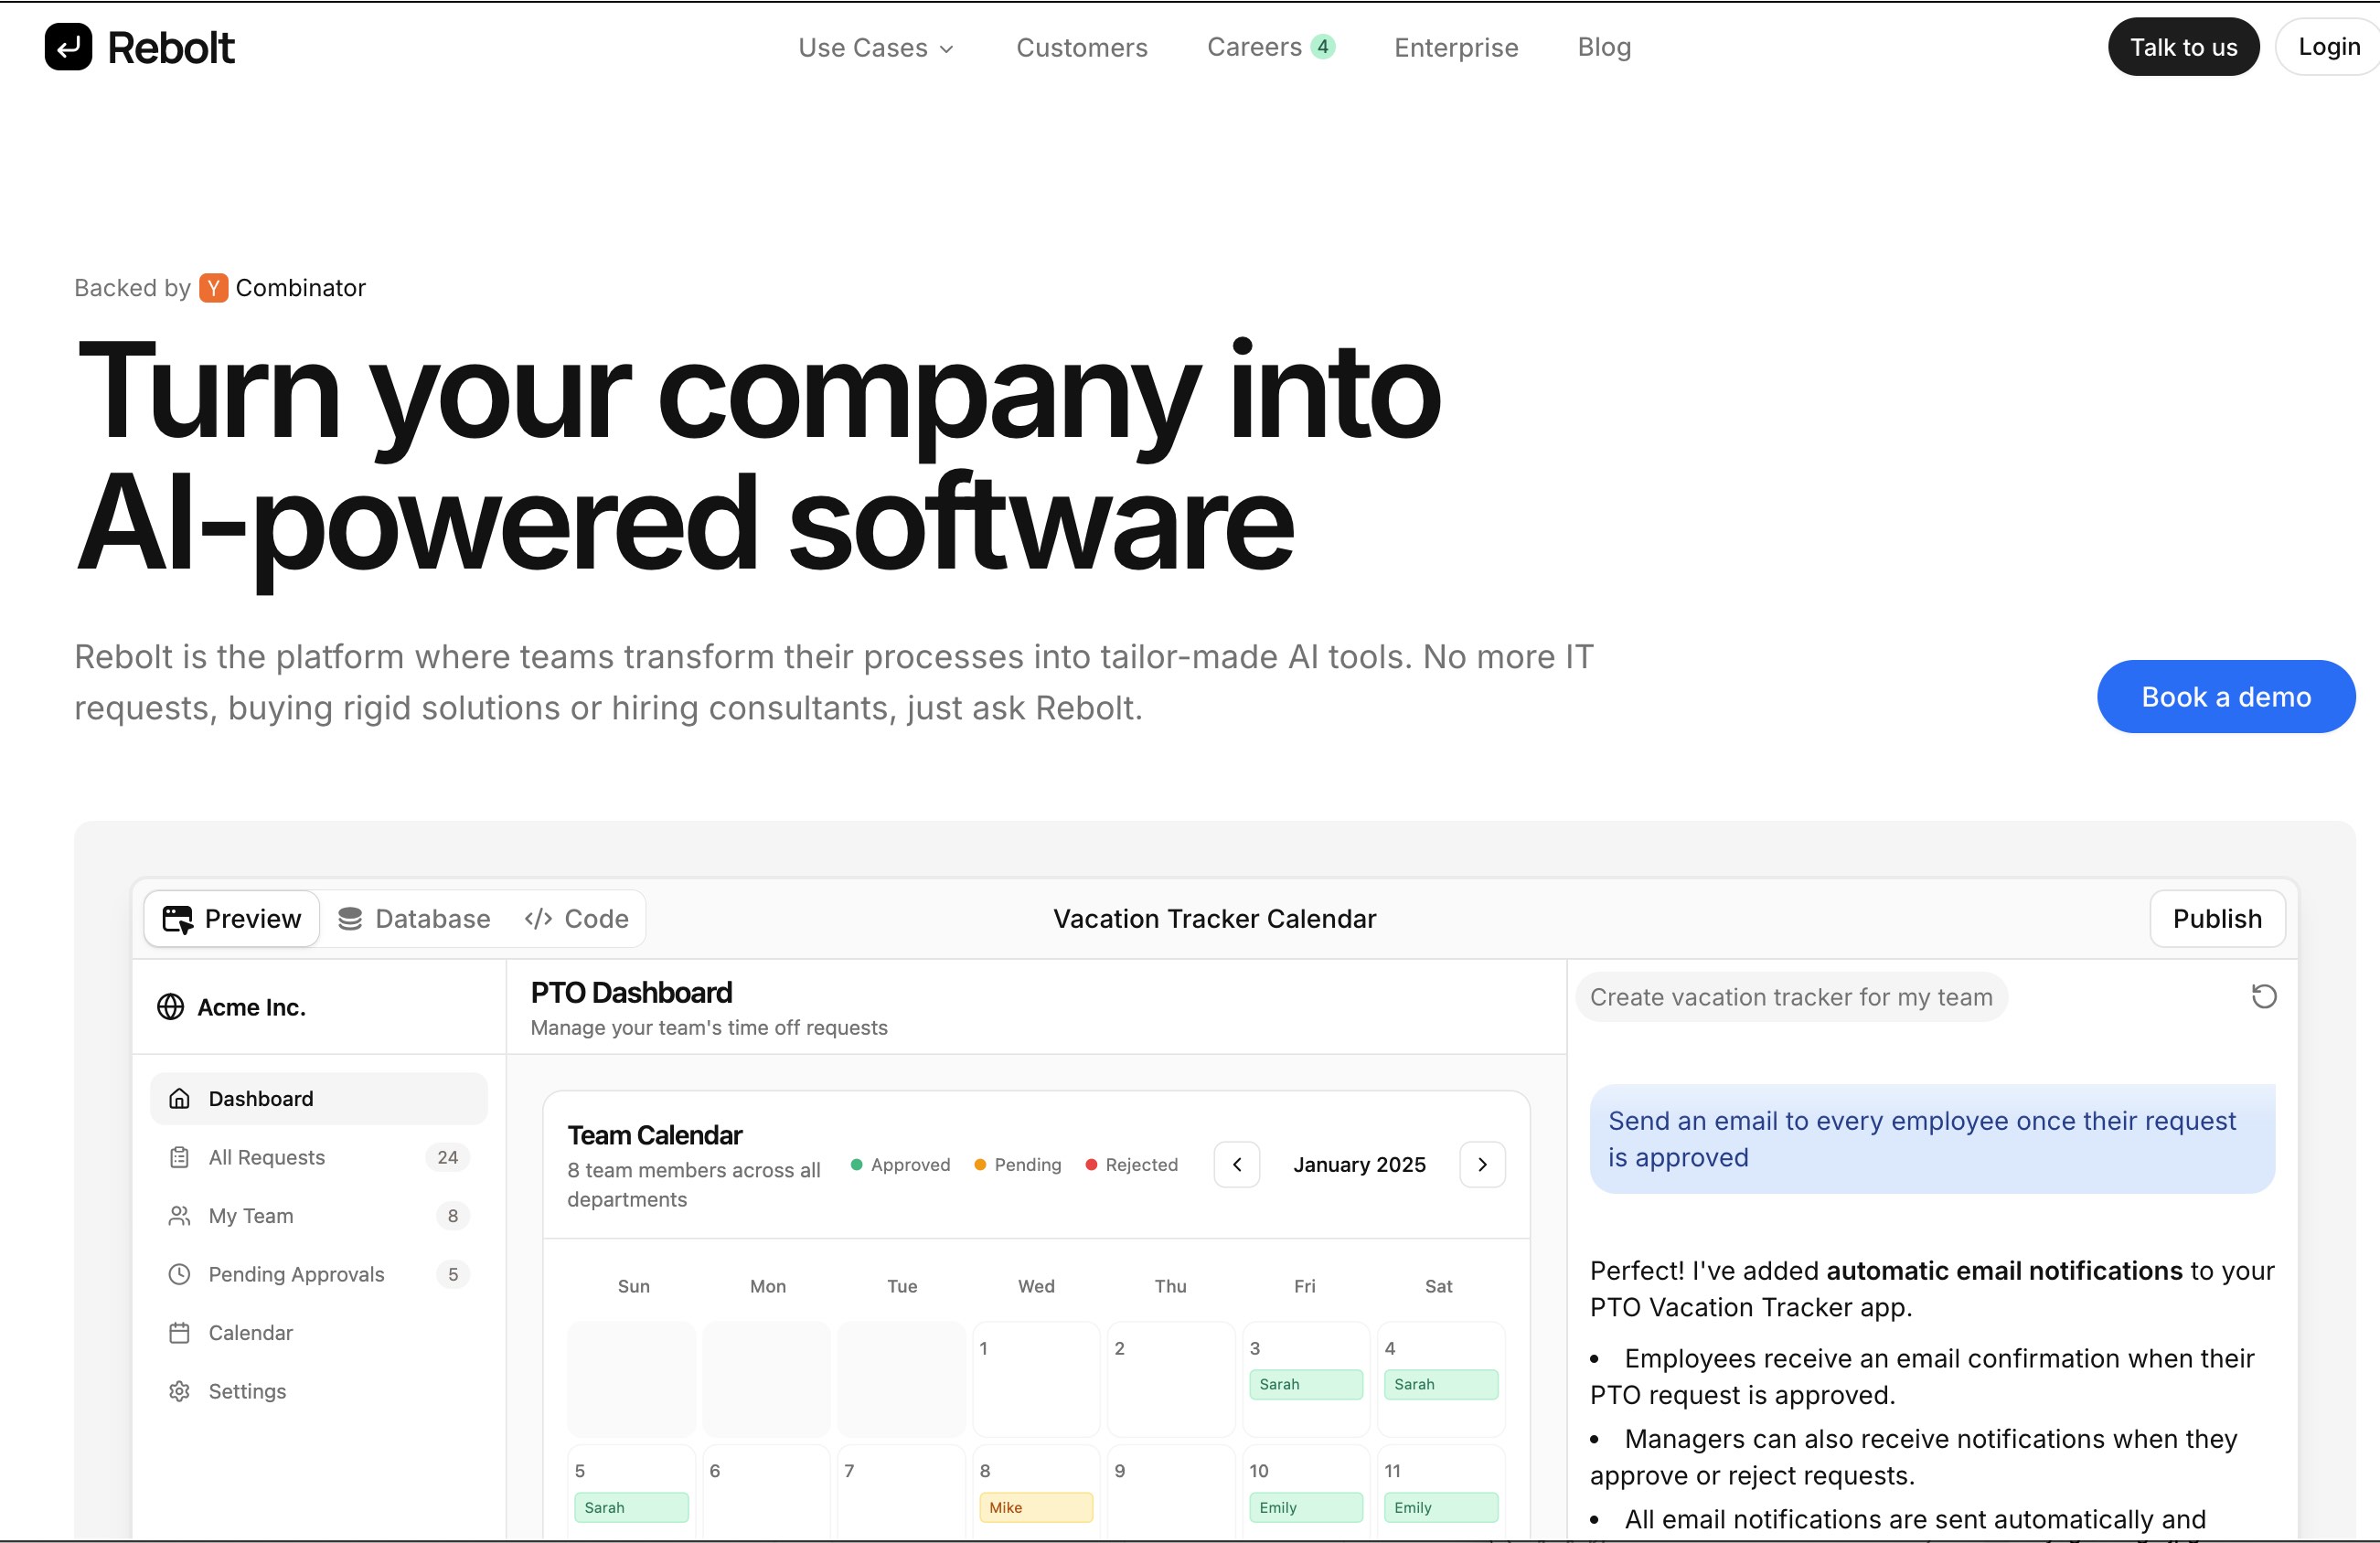Click the globe icon beside Acme Inc.
This screenshot has width=2380, height=1543.
171,1007
